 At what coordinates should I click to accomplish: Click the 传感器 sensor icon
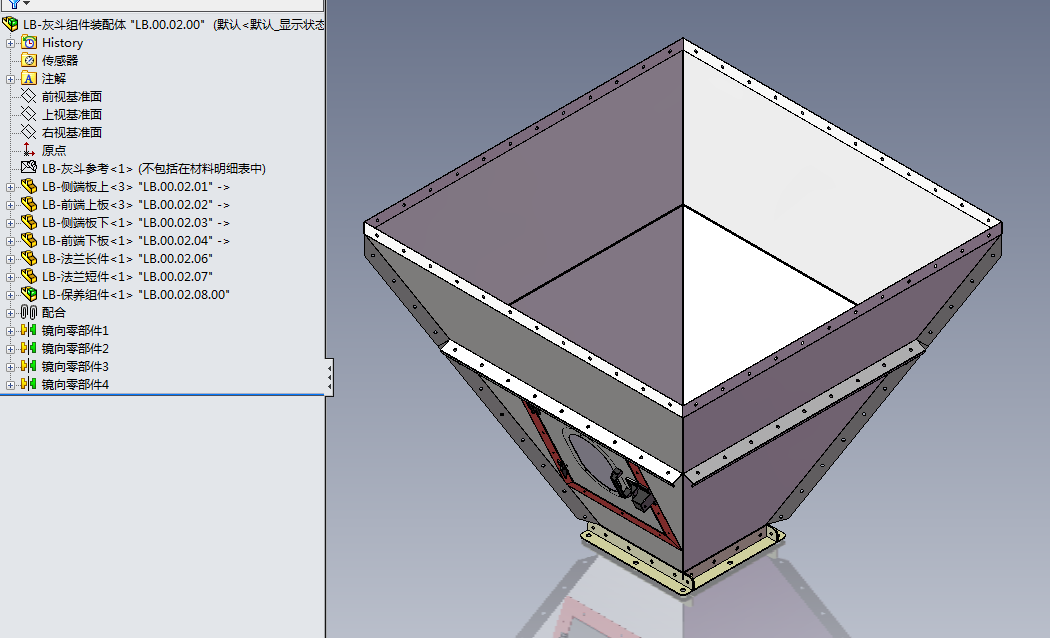(x=29, y=60)
